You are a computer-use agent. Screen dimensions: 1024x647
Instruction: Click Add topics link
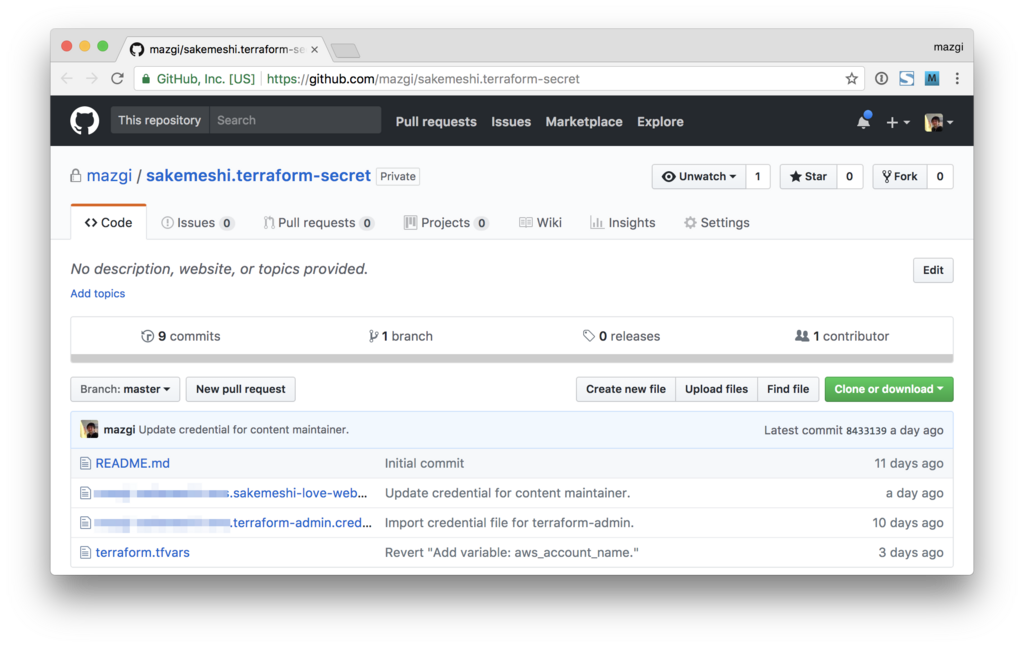tap(98, 294)
